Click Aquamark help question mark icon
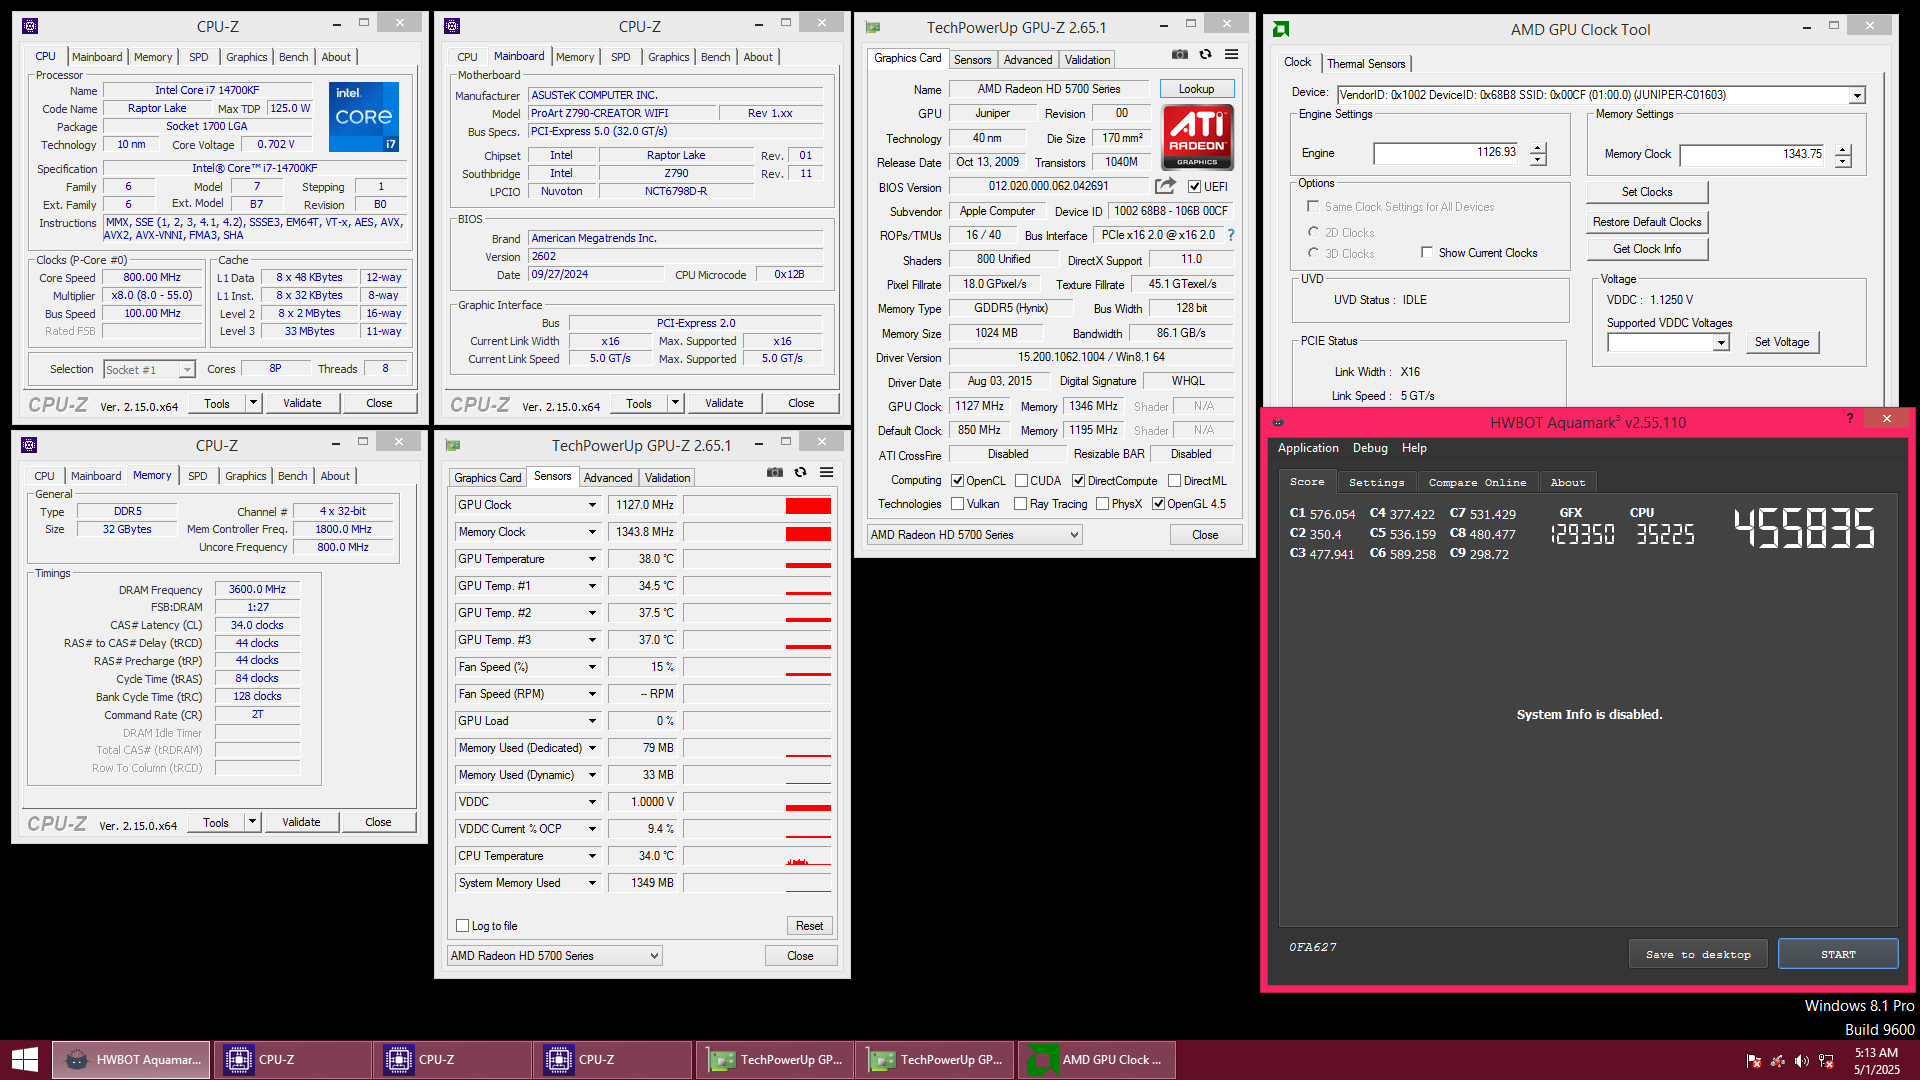This screenshot has width=1920, height=1080. pos(1850,419)
